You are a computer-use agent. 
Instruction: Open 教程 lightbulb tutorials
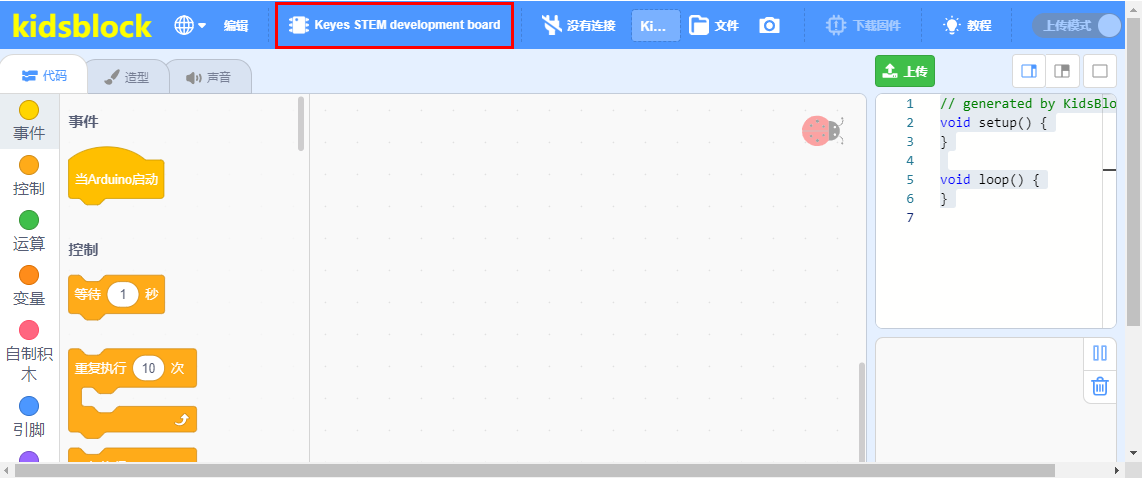click(967, 26)
